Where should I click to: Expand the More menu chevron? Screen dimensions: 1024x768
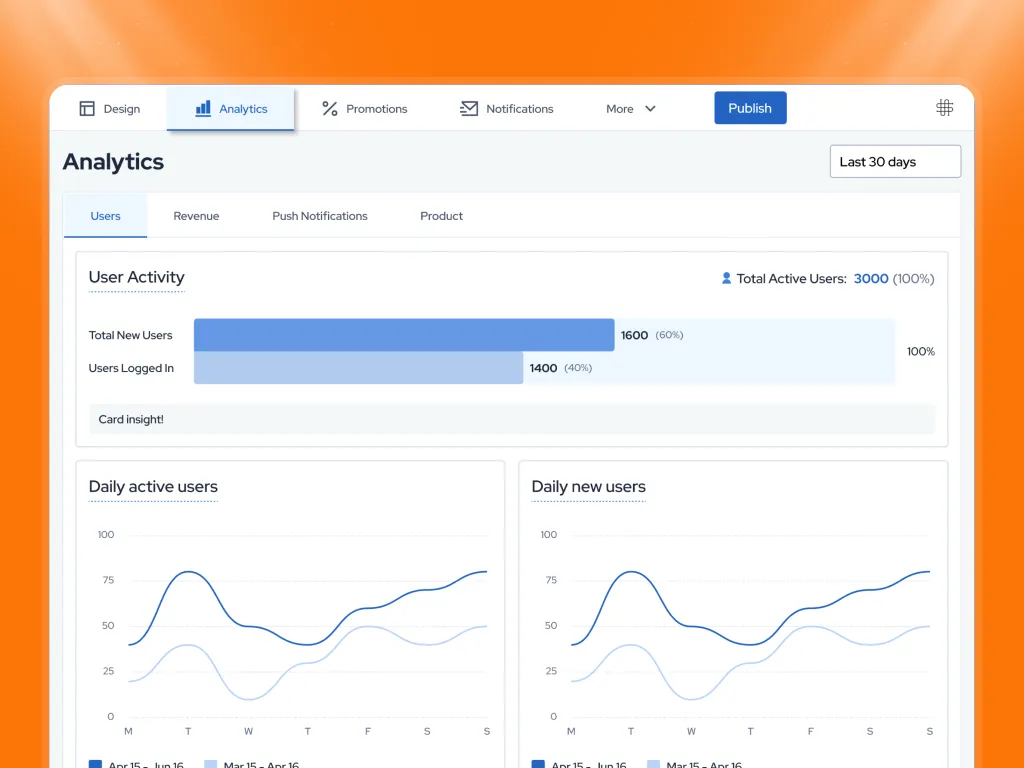(x=650, y=108)
